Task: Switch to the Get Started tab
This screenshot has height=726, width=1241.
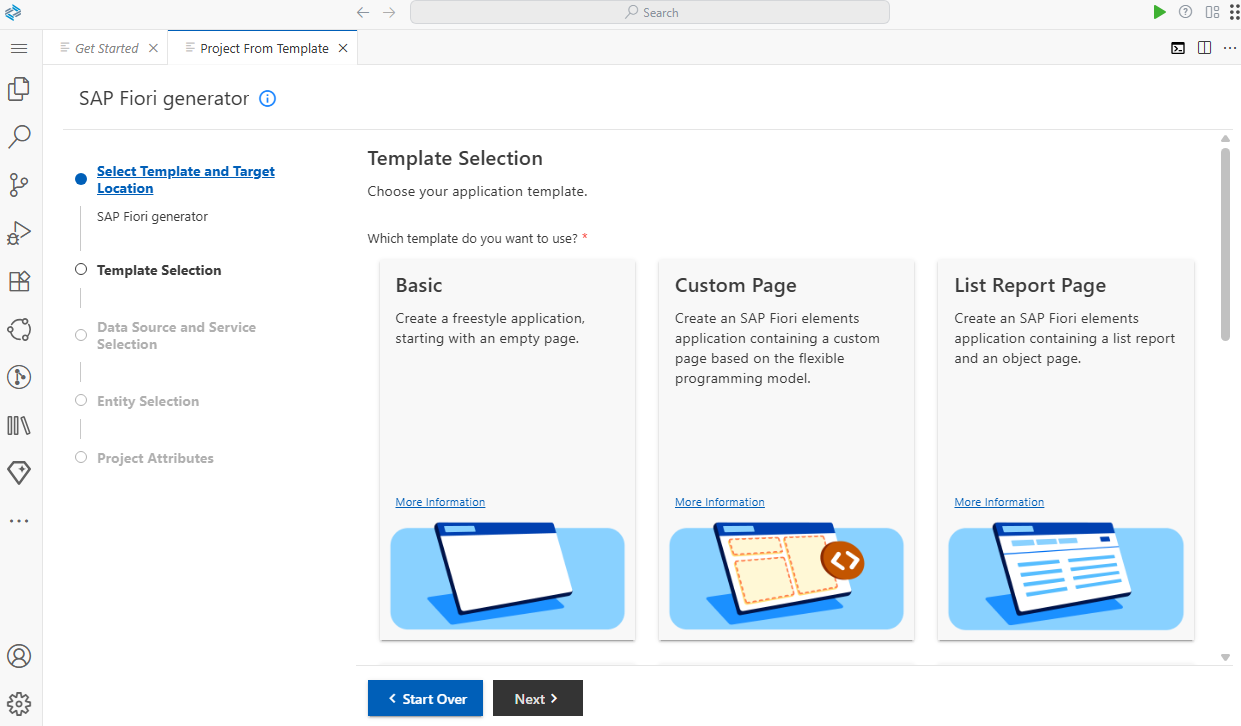Action: [x=107, y=48]
